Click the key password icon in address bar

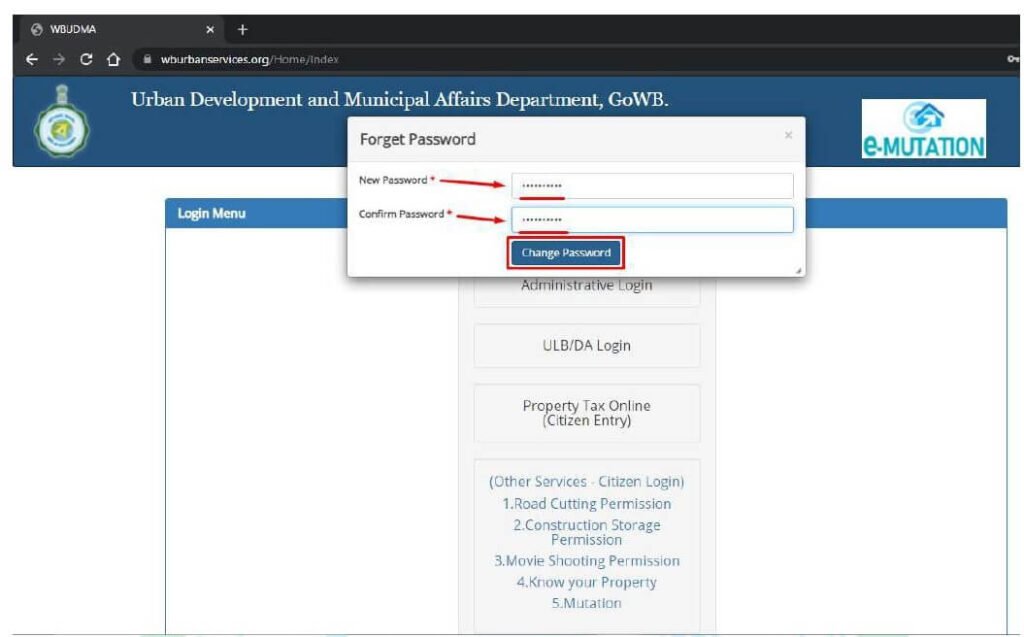click(x=1012, y=59)
